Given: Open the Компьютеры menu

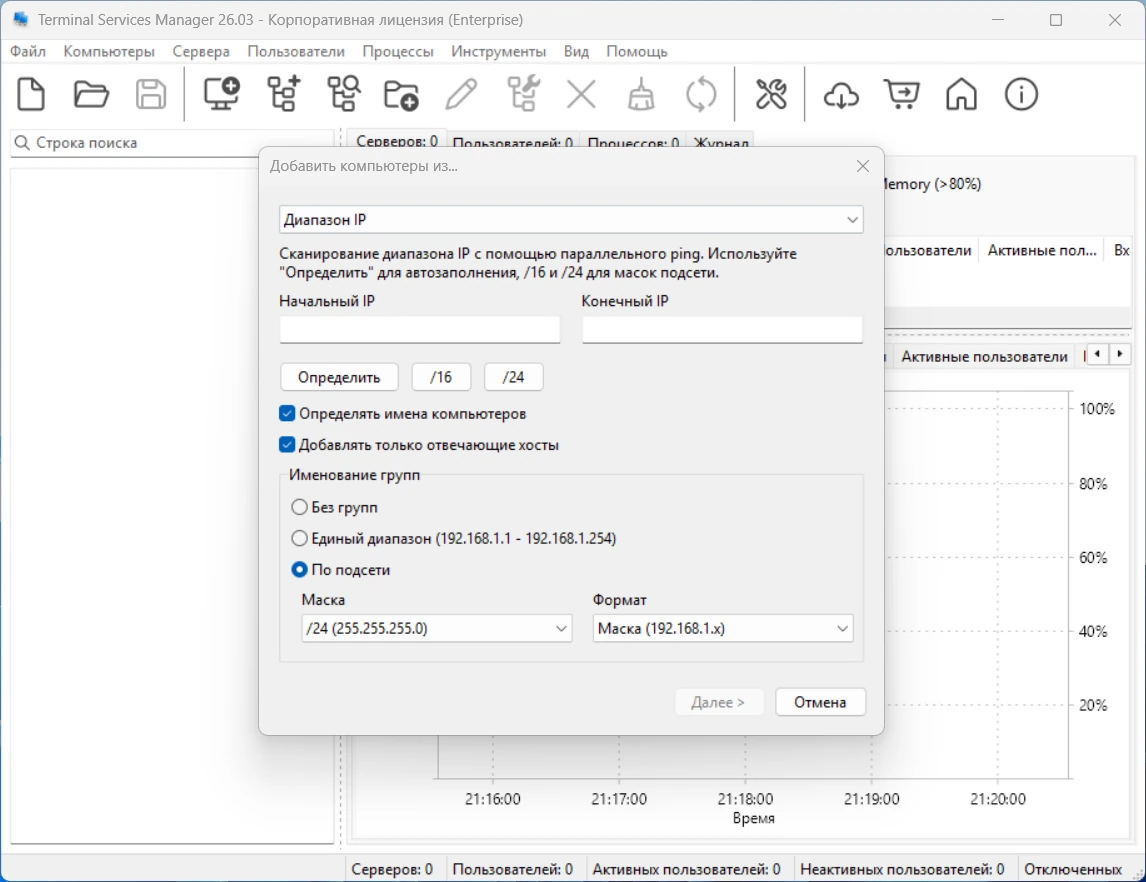Looking at the screenshot, I should pyautogui.click(x=109, y=51).
